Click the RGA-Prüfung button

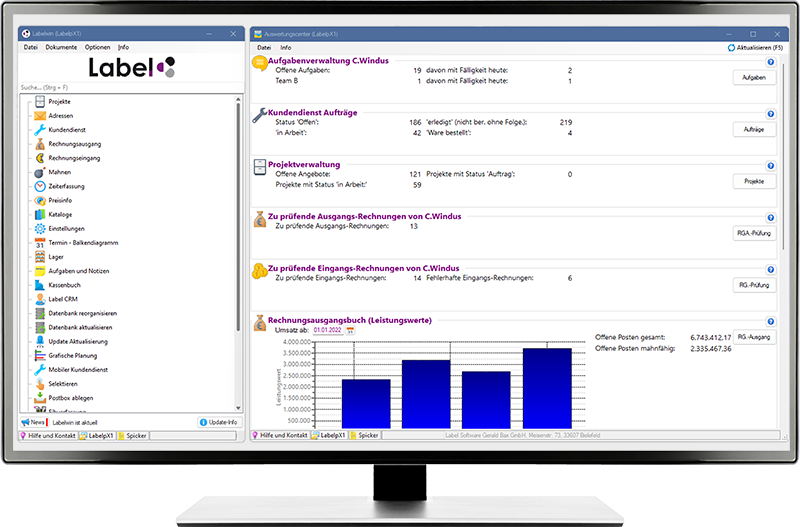click(x=754, y=233)
